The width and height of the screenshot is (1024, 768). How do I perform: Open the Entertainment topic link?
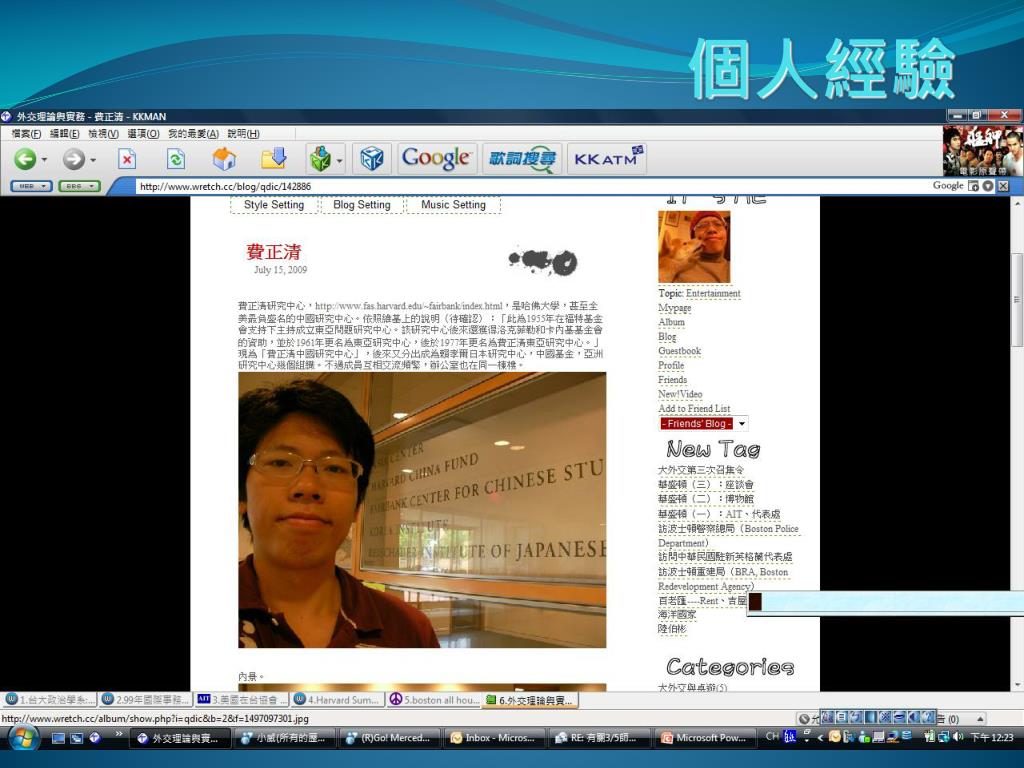713,294
